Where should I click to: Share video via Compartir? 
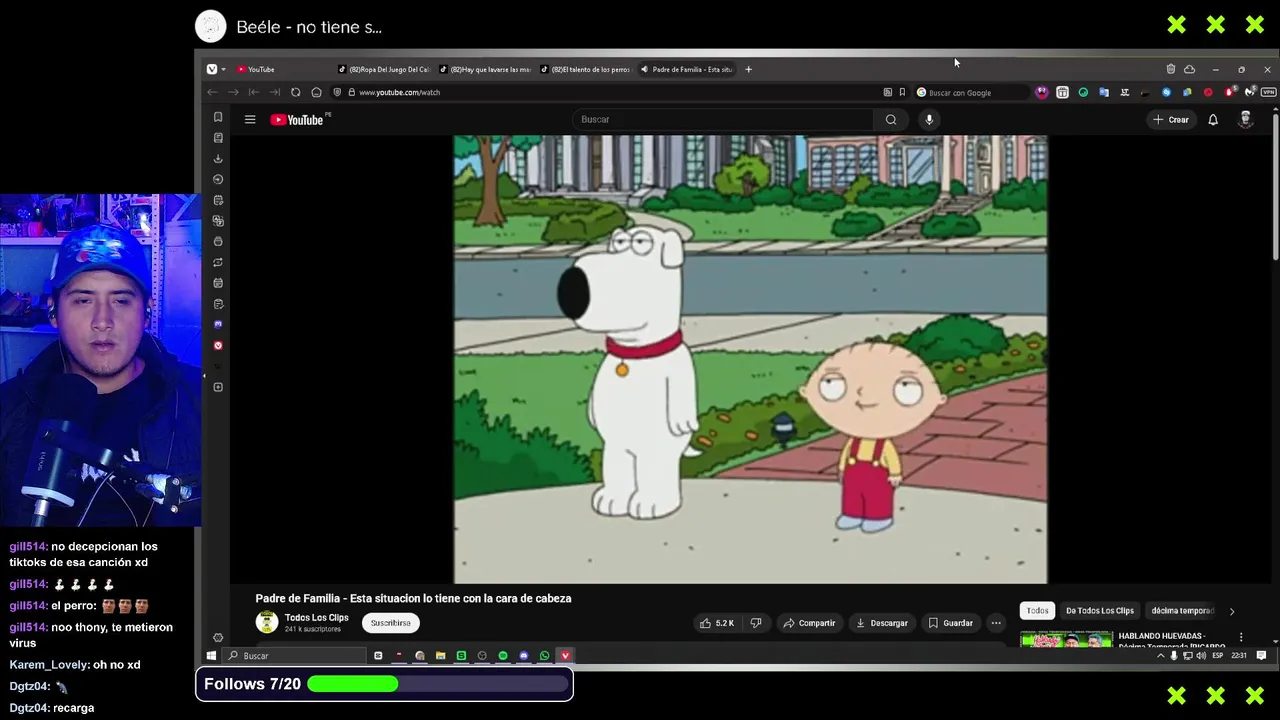coord(808,623)
